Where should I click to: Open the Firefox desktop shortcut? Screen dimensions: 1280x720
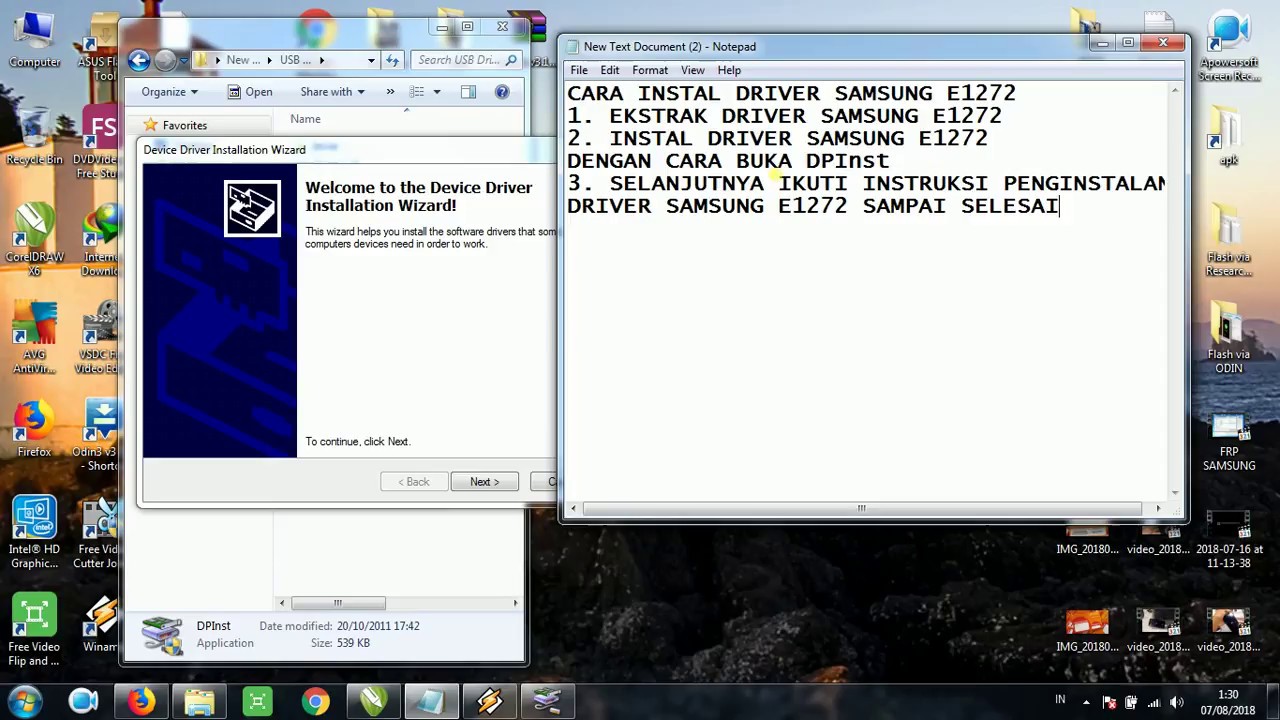34,430
